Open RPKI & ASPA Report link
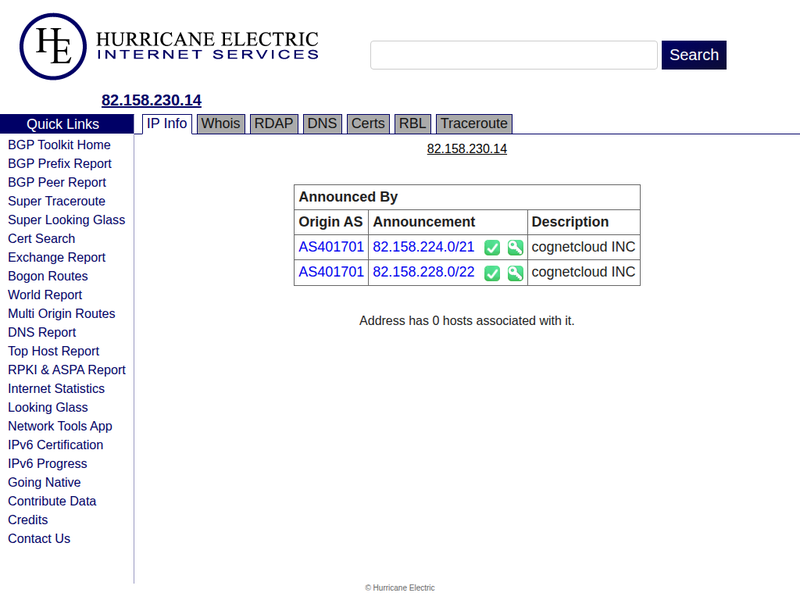 pos(67,370)
